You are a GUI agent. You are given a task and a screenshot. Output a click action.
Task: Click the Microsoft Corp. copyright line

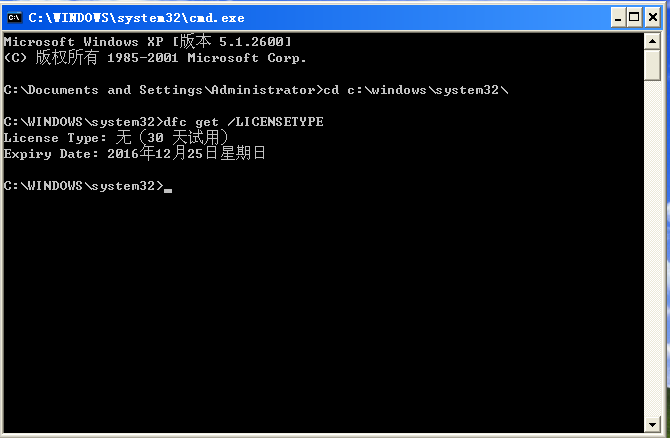(155, 58)
